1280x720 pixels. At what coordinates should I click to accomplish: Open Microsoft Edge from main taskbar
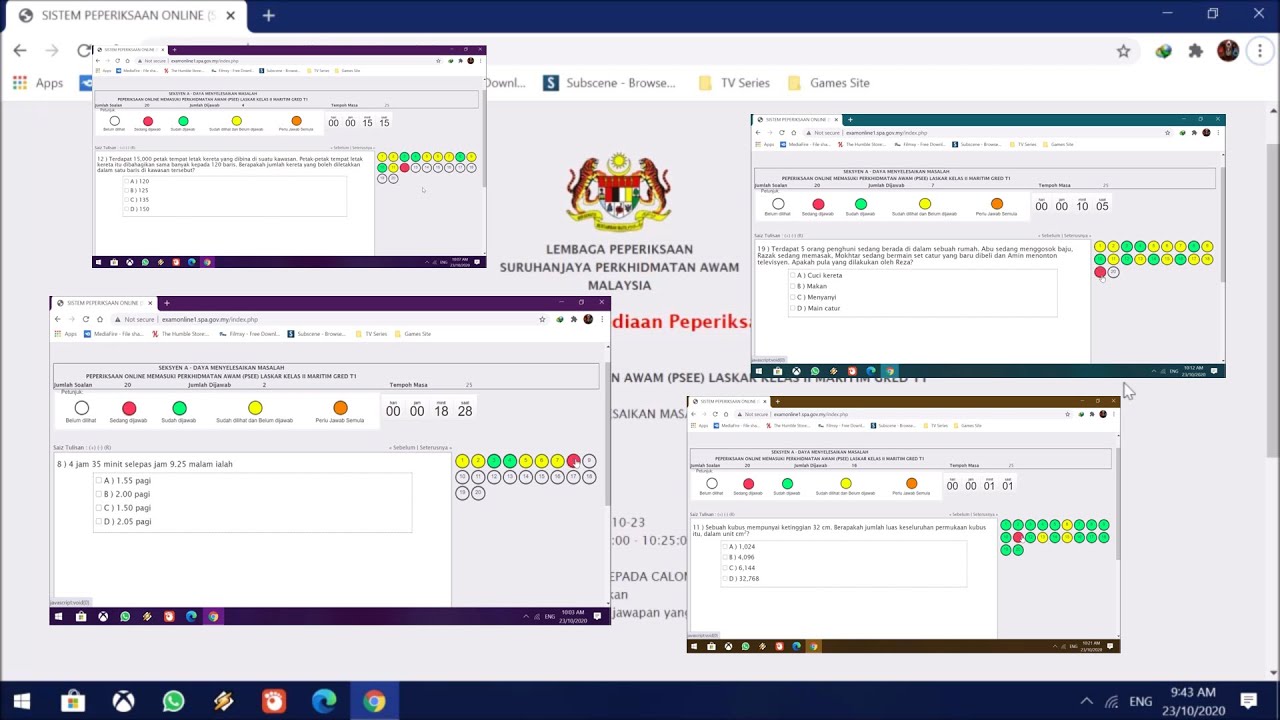(x=324, y=702)
